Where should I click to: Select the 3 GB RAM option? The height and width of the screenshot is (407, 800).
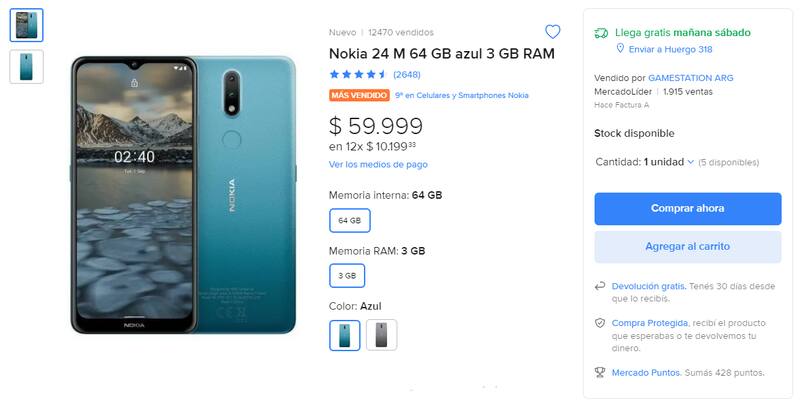[x=348, y=275]
